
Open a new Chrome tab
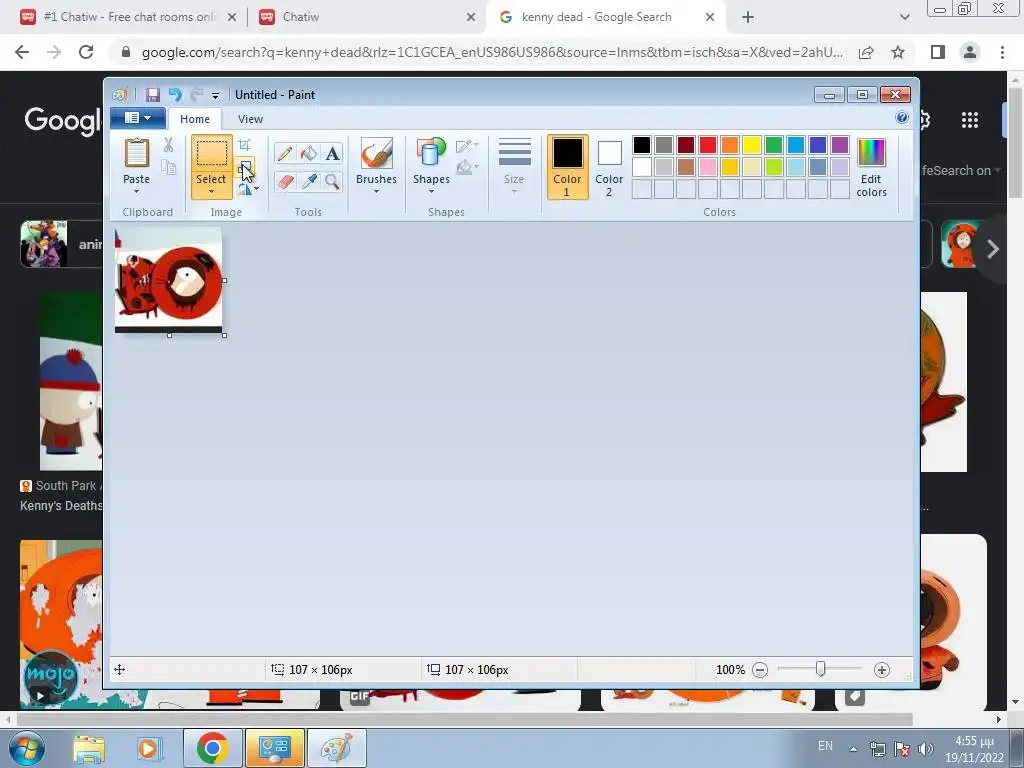748,18
